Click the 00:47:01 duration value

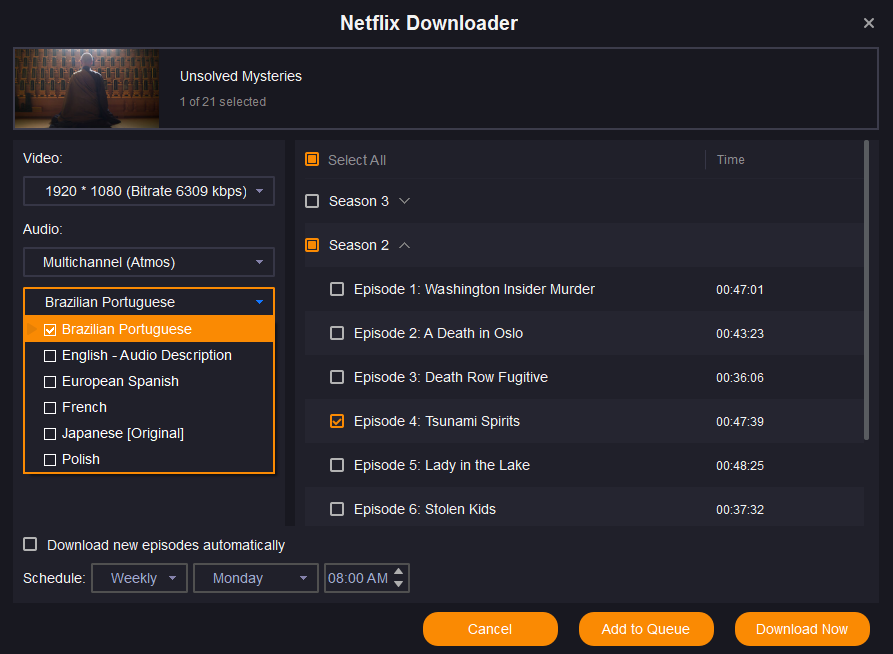click(x=740, y=289)
